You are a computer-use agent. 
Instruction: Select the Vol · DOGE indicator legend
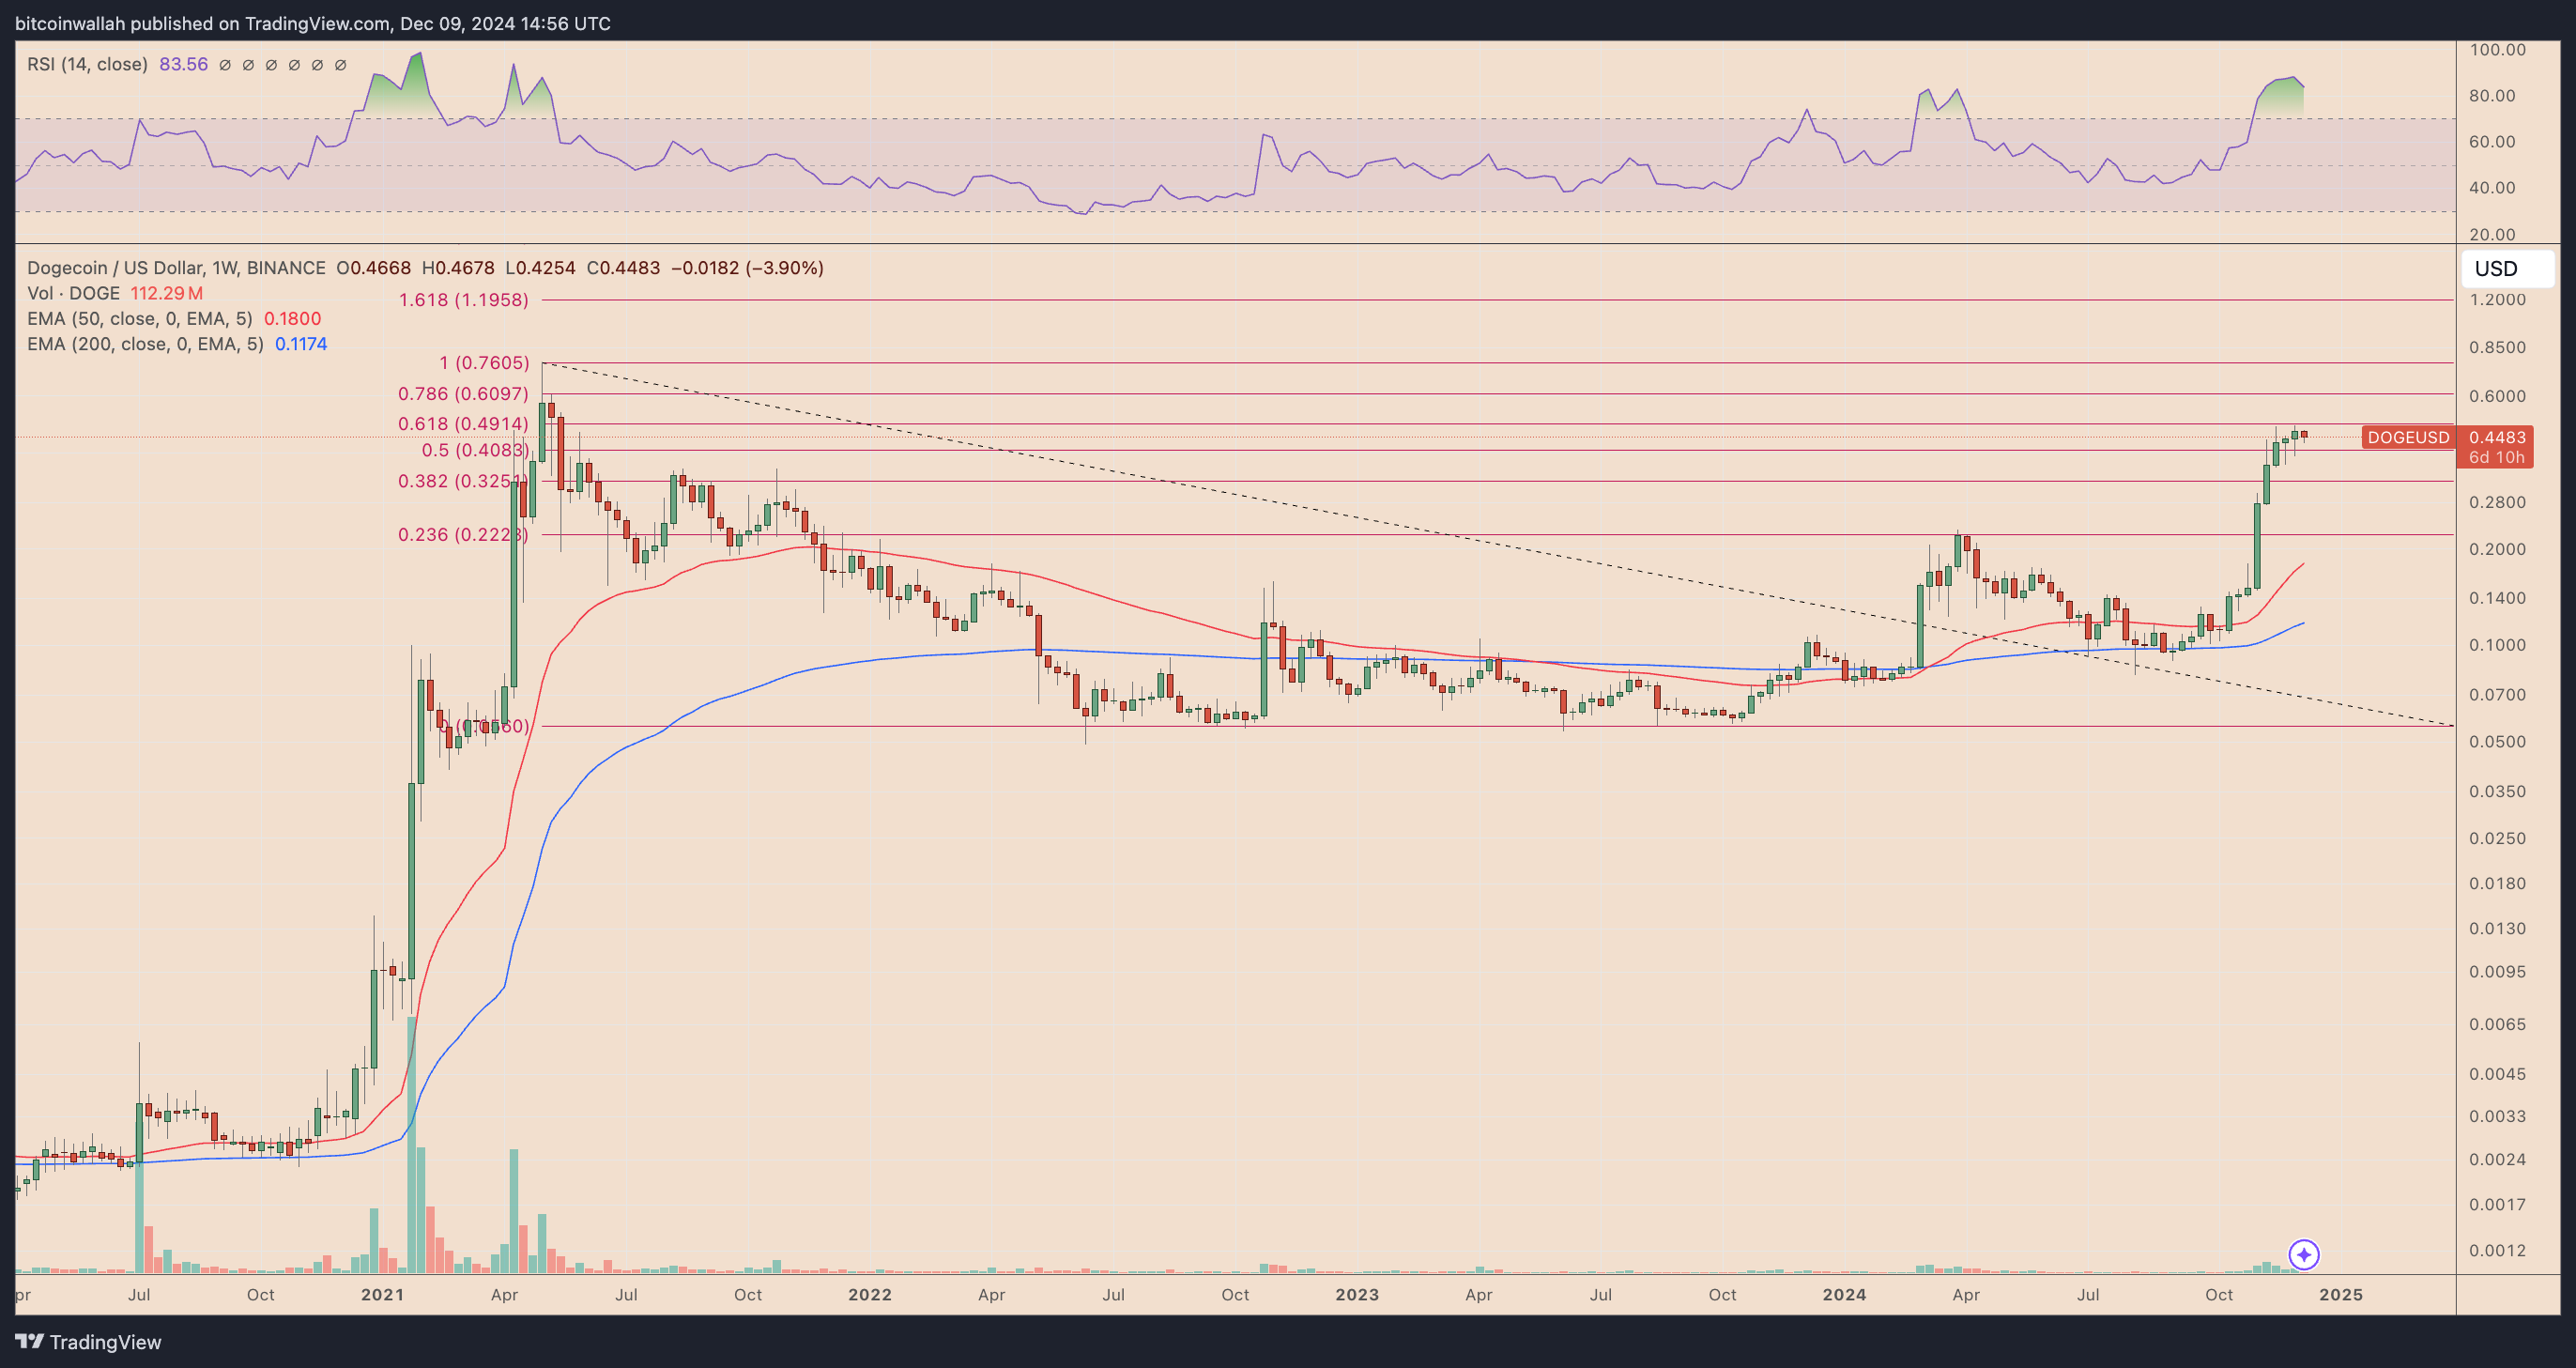[73, 293]
